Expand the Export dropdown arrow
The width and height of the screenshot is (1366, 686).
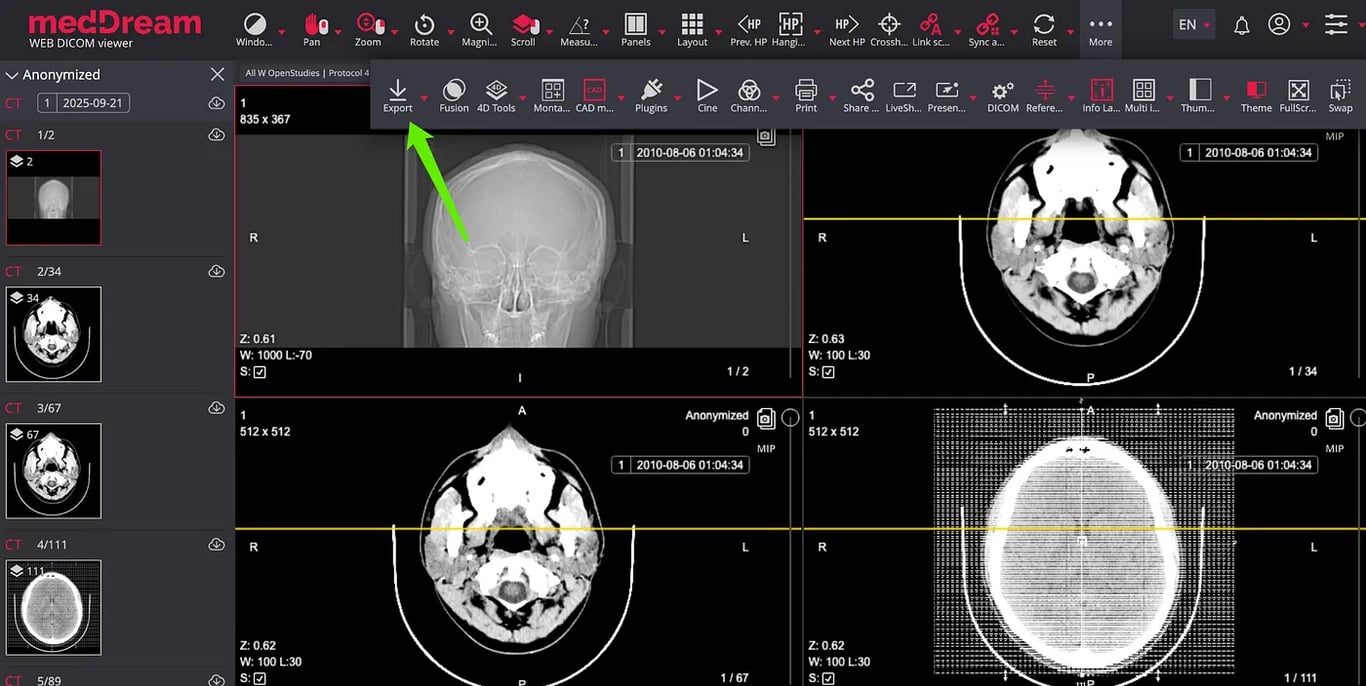point(424,99)
